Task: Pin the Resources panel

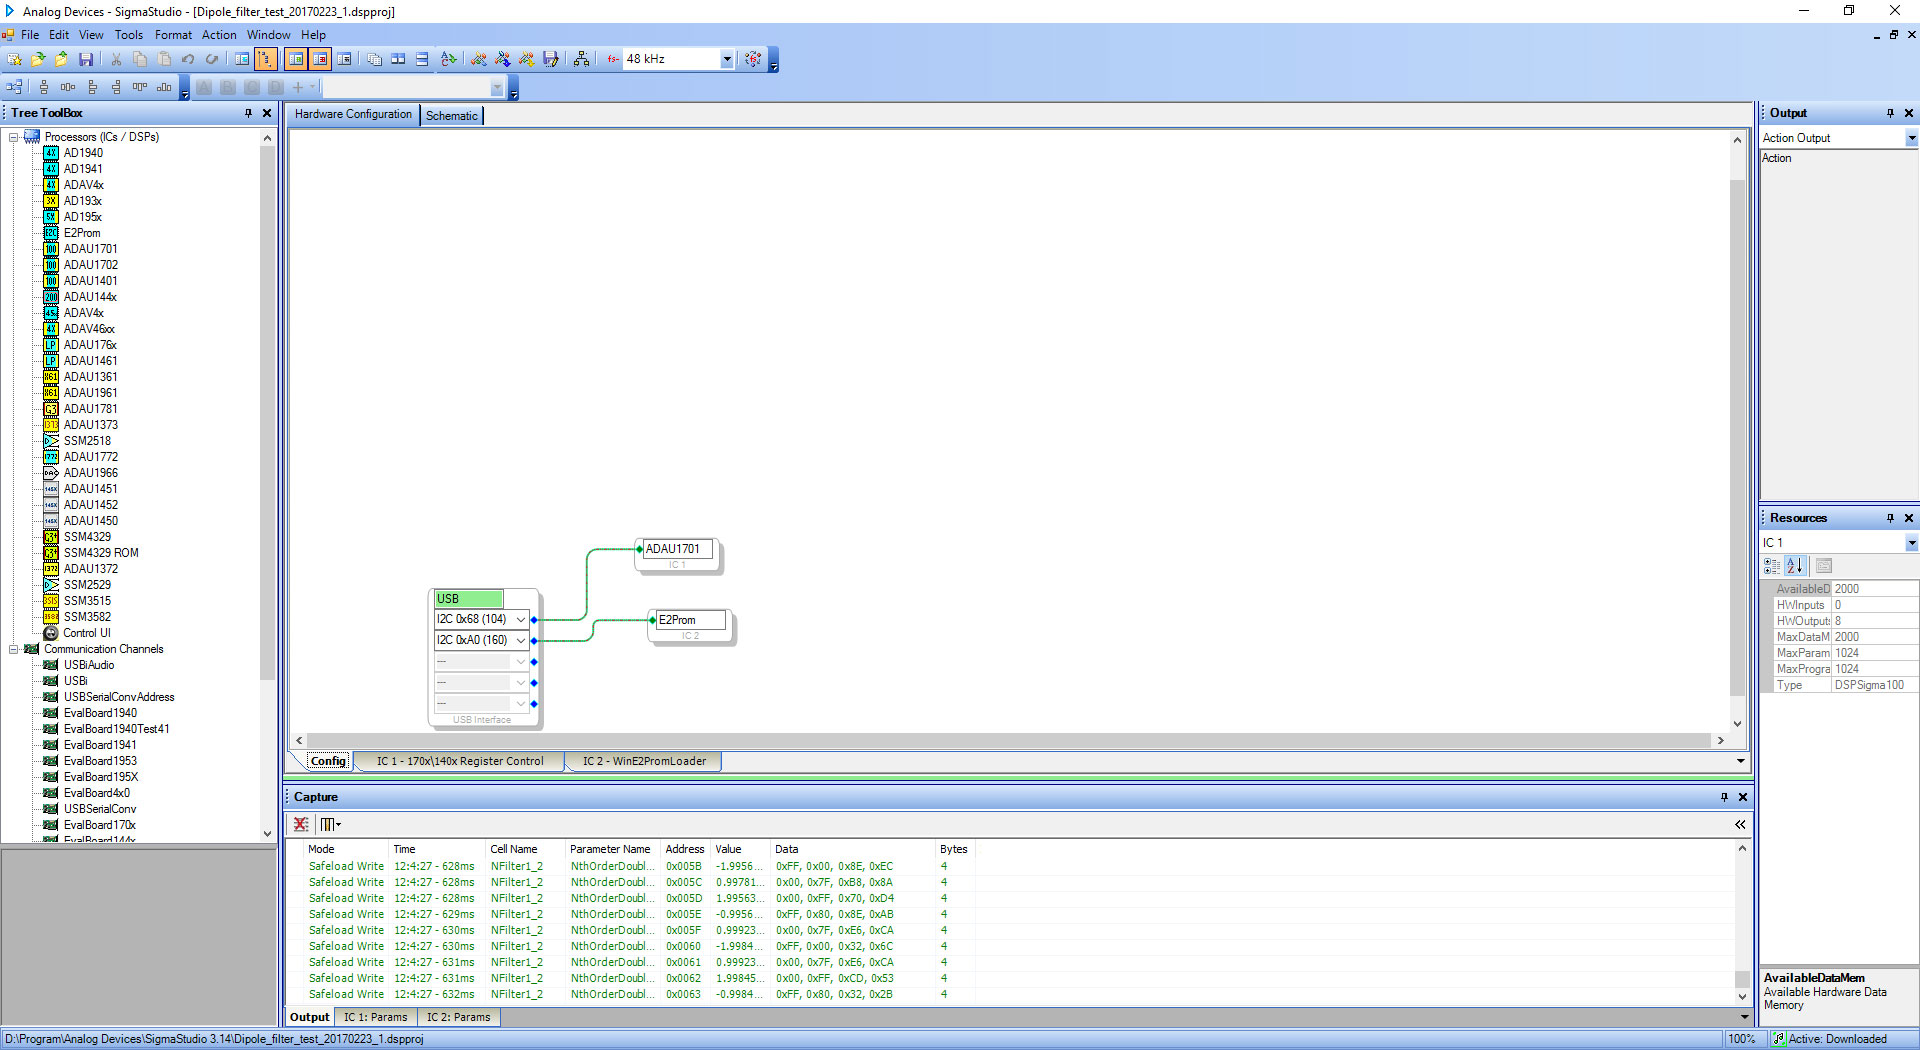Action: pos(1890,518)
